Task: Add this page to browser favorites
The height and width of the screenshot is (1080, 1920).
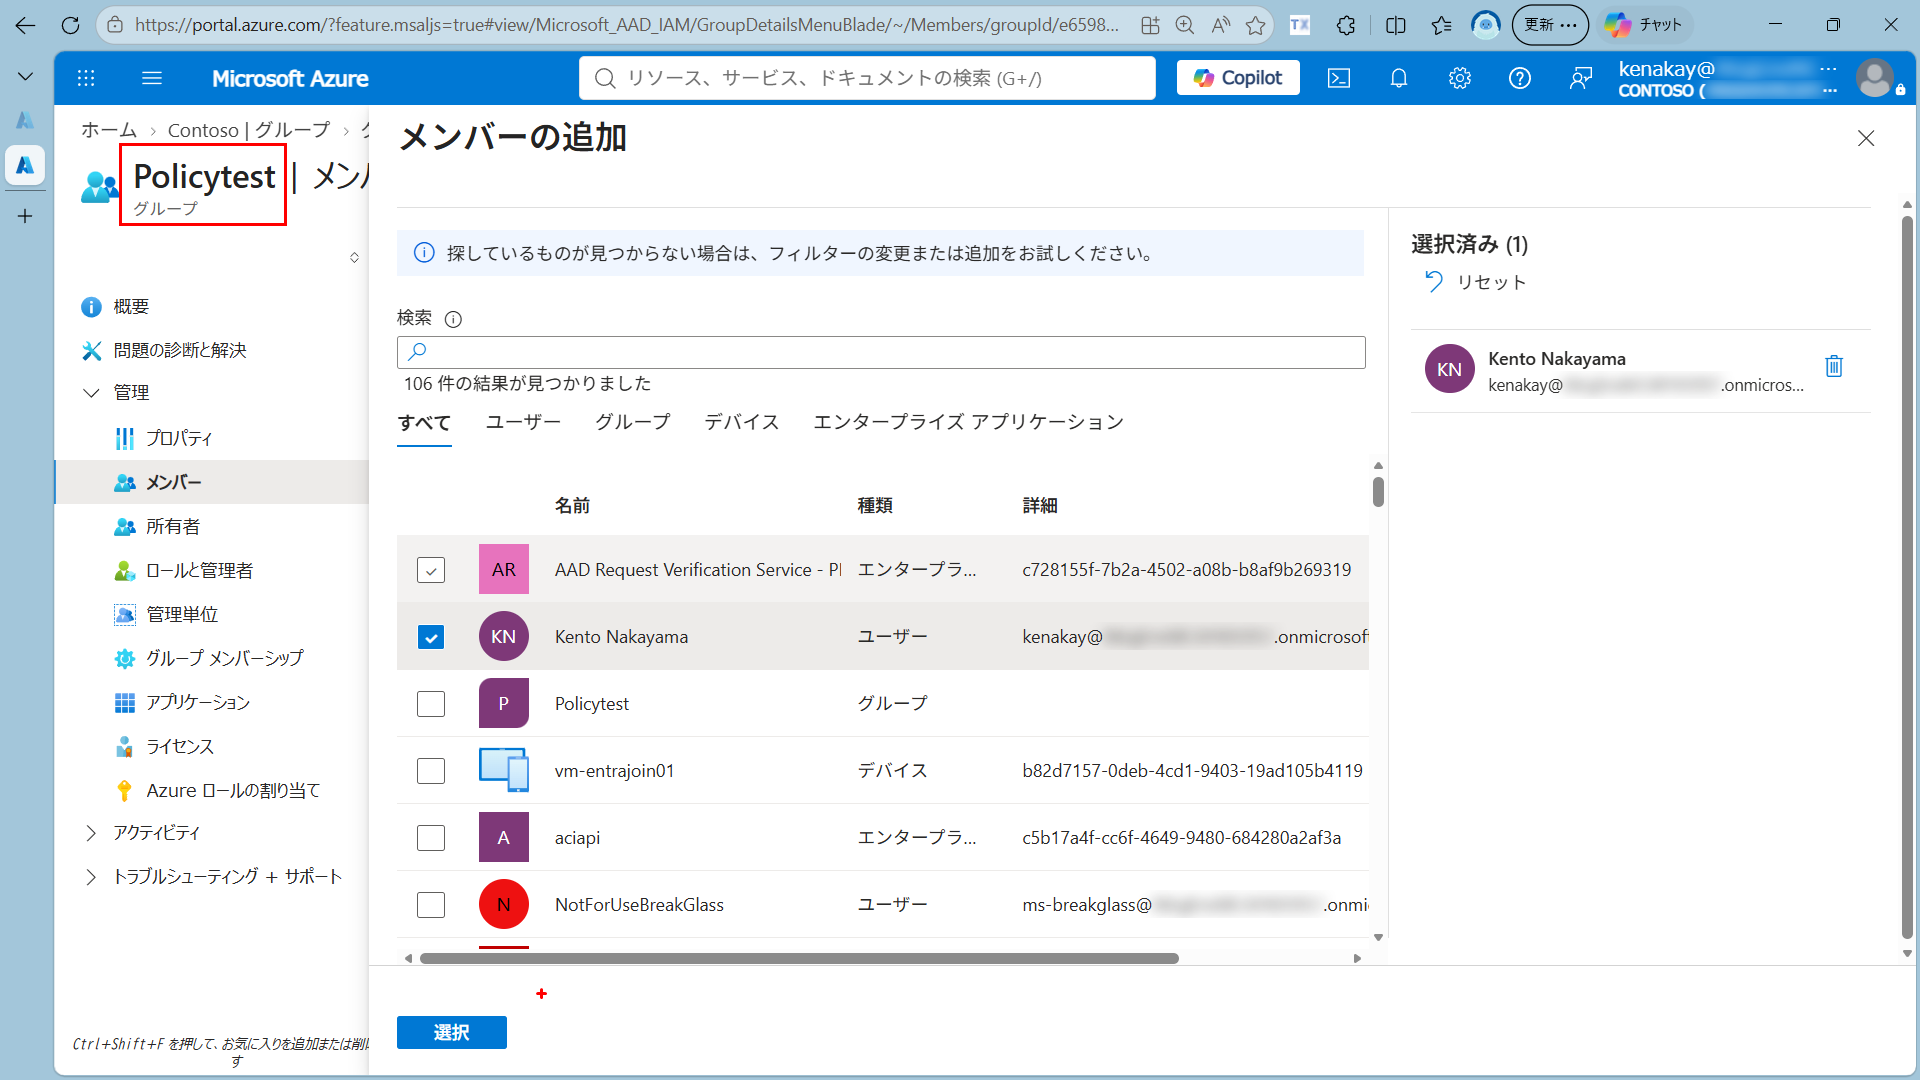Action: pos(1256,25)
